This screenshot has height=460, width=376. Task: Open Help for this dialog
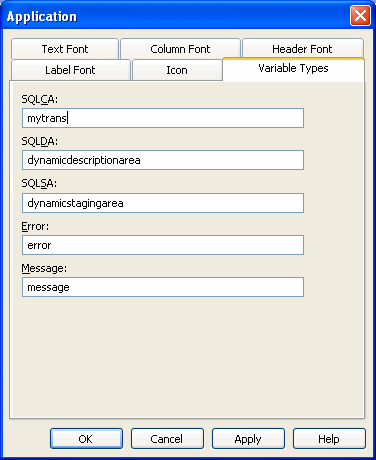(329, 439)
